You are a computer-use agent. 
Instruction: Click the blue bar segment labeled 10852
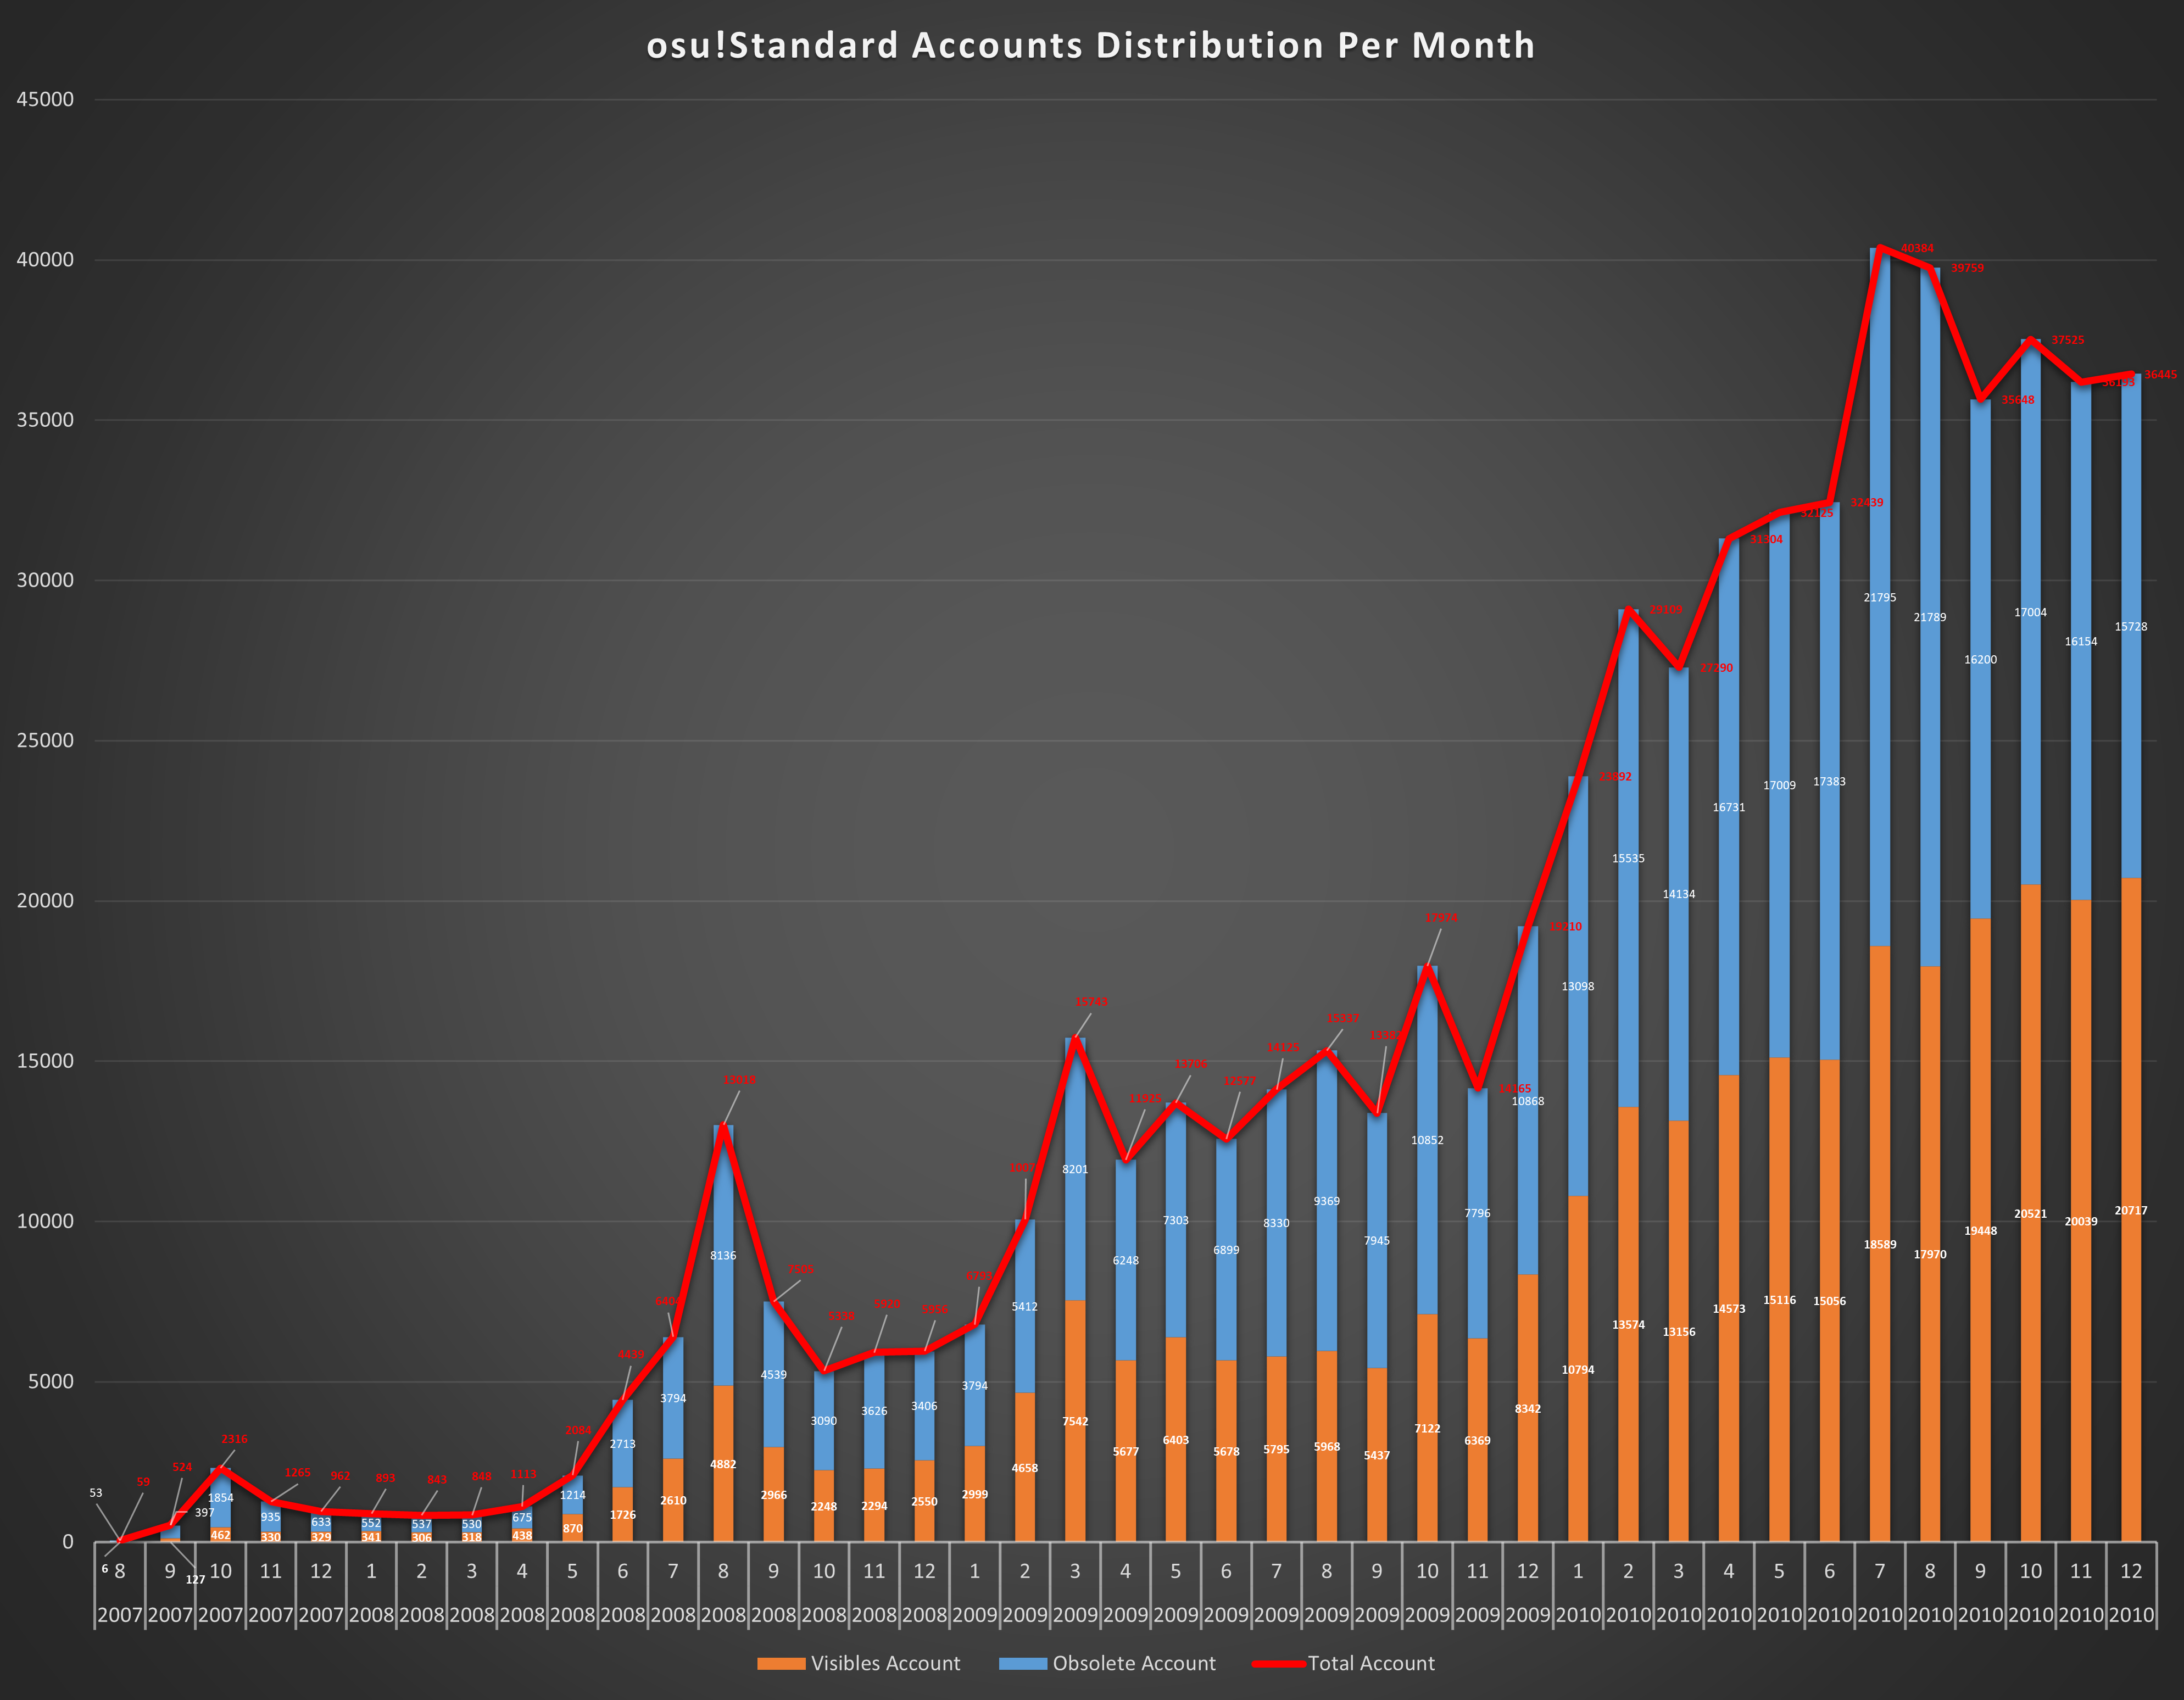1427,1200
